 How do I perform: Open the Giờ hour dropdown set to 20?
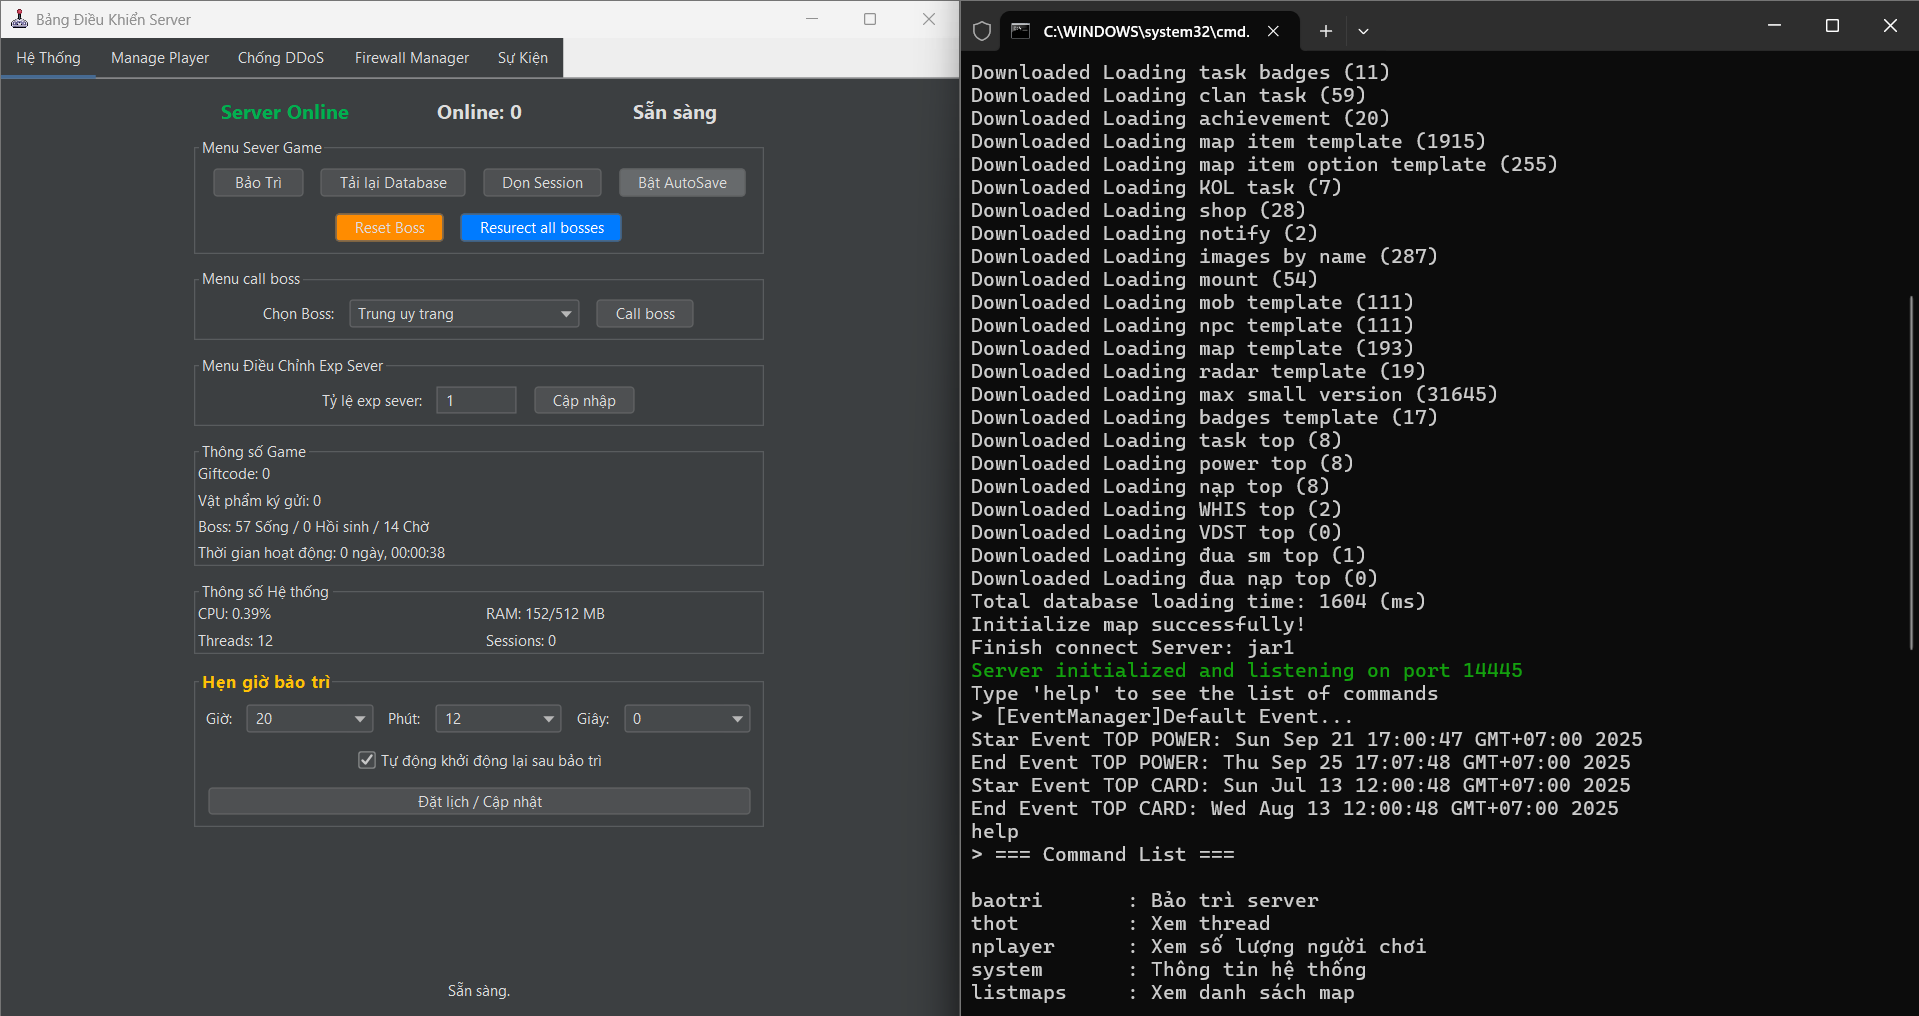[310, 719]
